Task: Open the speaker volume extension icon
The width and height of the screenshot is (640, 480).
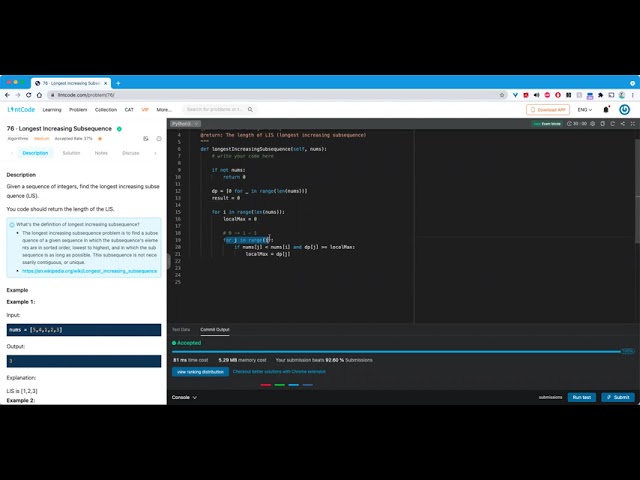Action: (536, 95)
